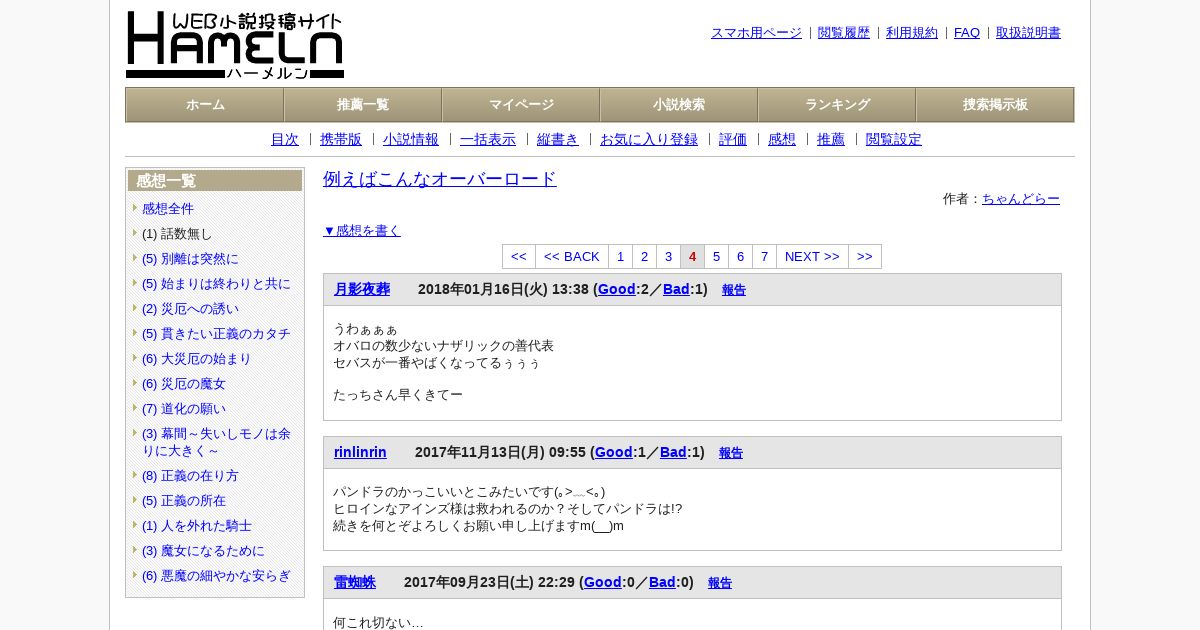Viewport: 1200px width, 630px height.
Task: Go to comments page 1
Action: [x=620, y=257]
